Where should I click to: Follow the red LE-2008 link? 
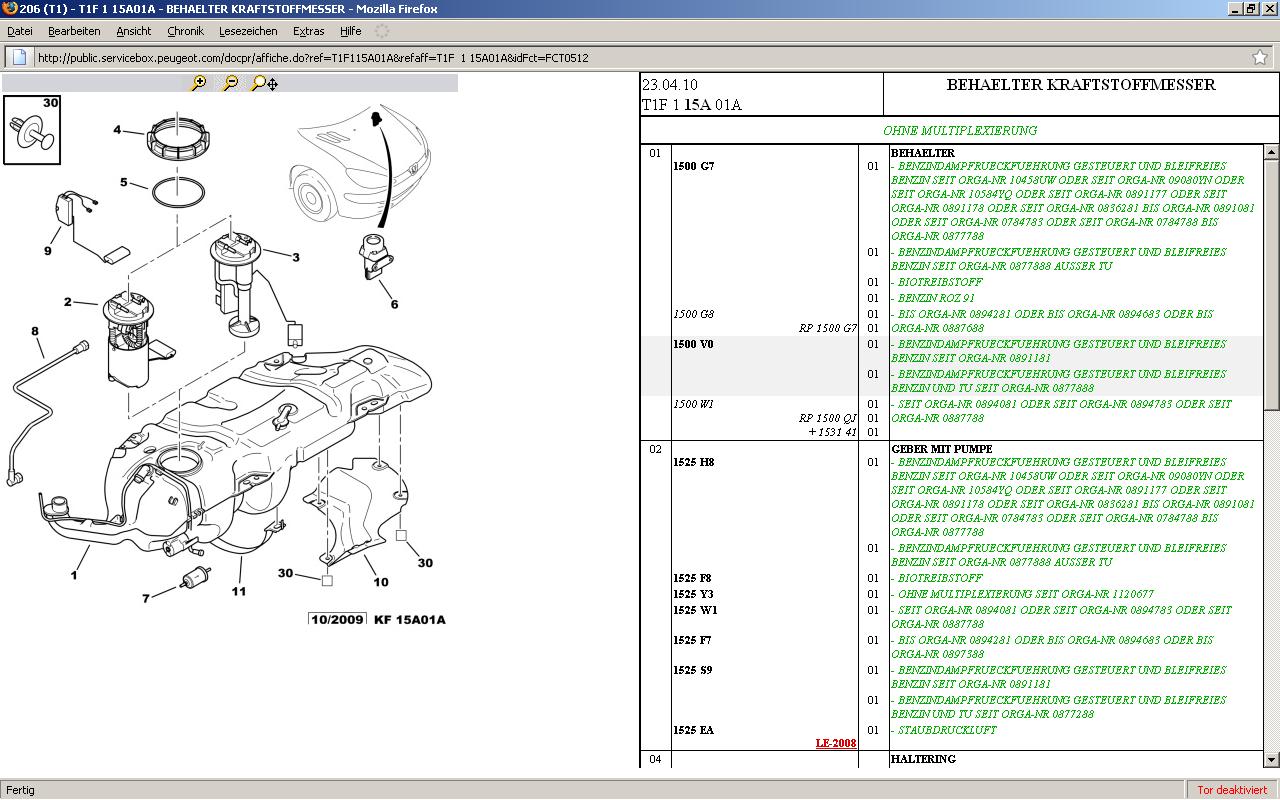coord(836,743)
